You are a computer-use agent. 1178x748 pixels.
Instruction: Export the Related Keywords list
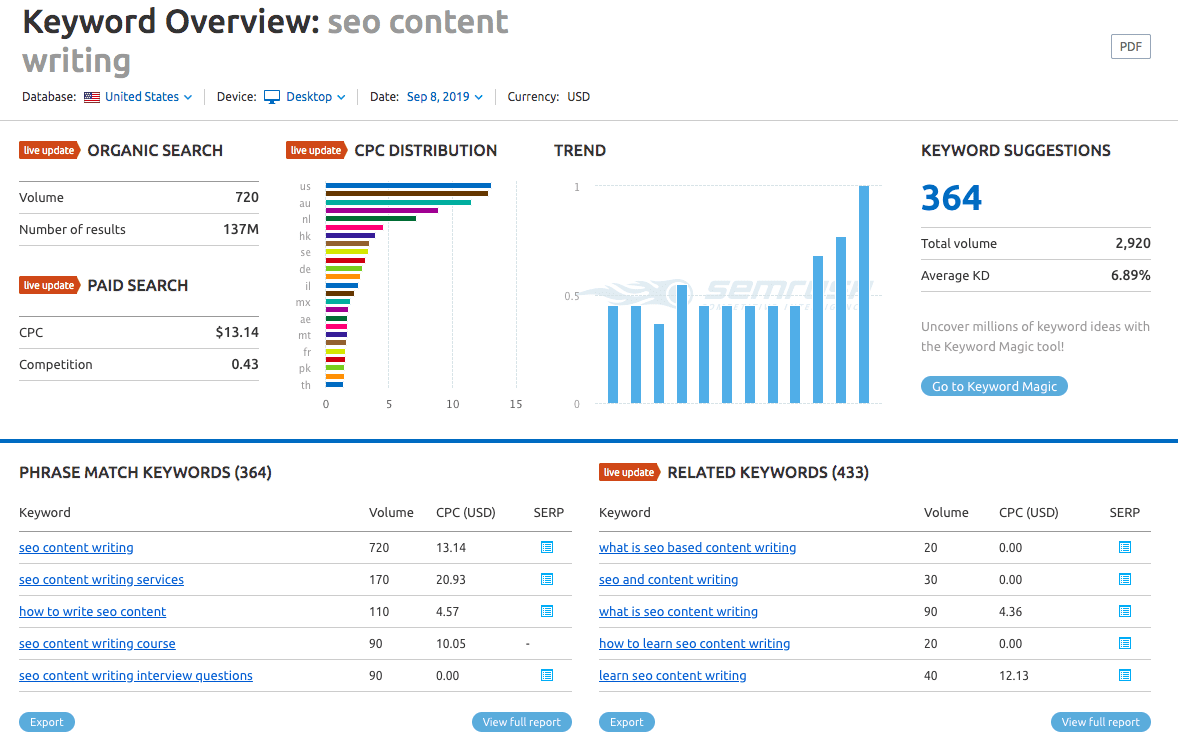[x=626, y=721]
